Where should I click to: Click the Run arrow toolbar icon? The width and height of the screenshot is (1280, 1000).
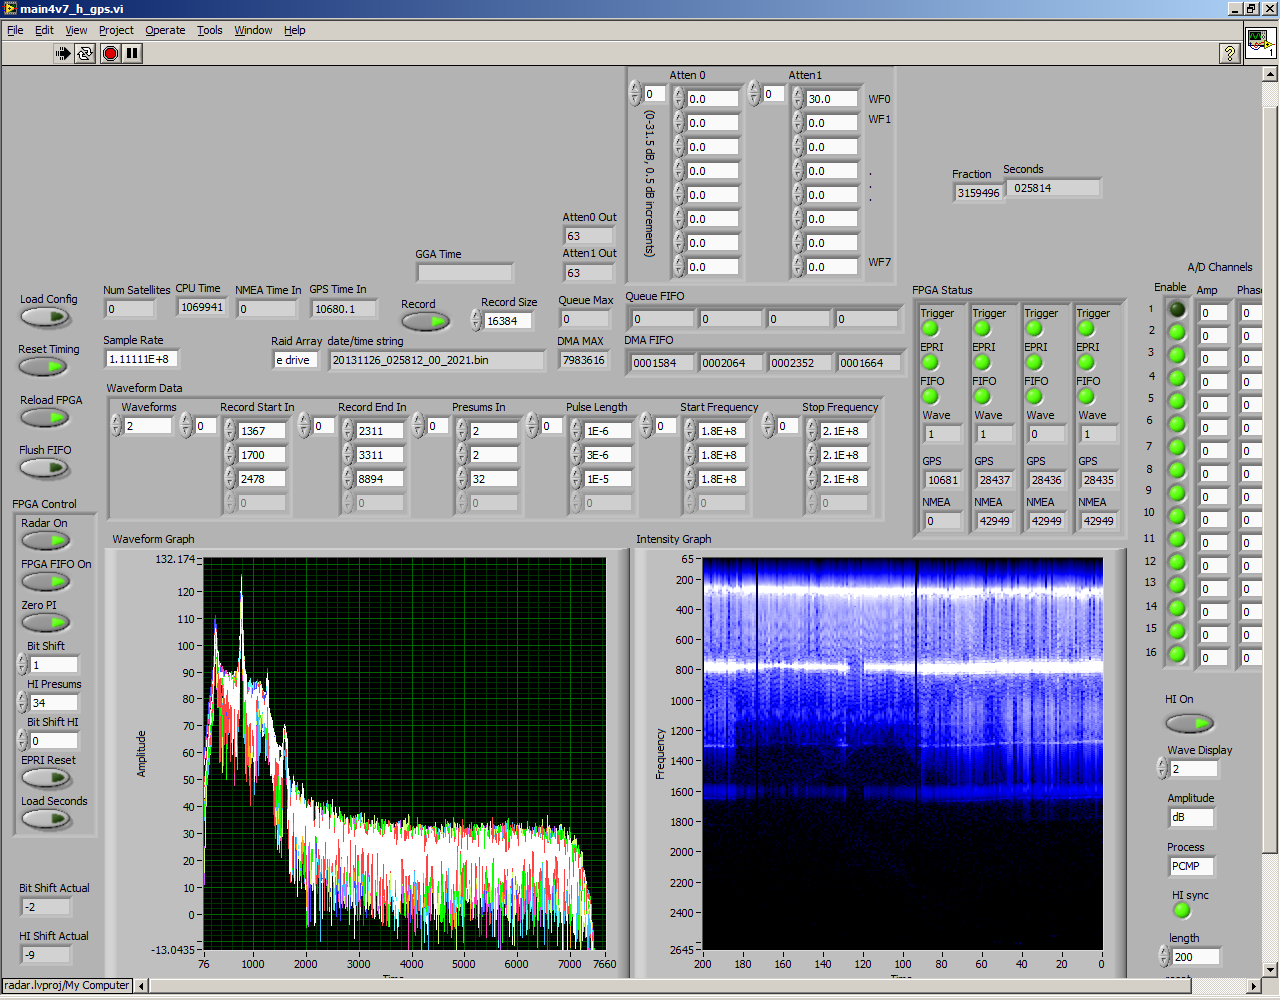pos(63,53)
